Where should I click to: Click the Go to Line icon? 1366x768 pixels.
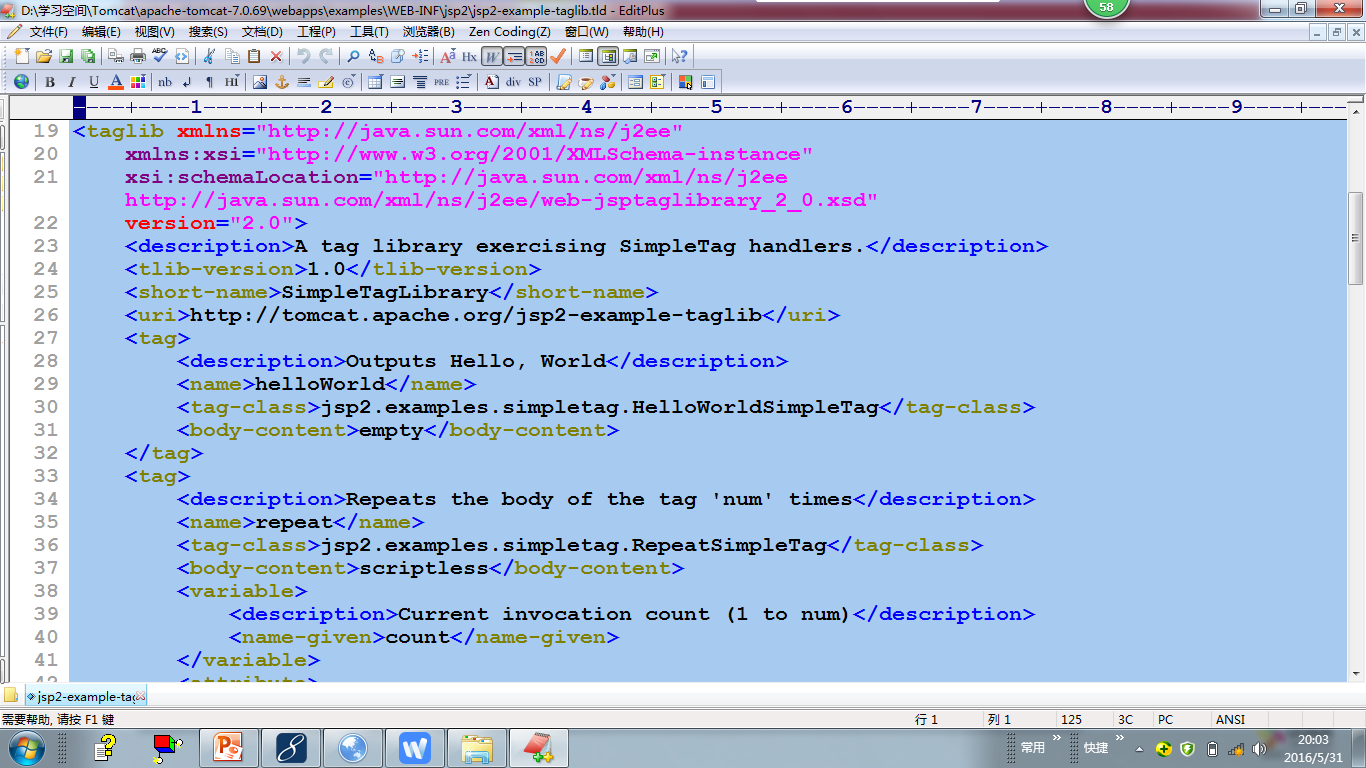click(x=420, y=56)
